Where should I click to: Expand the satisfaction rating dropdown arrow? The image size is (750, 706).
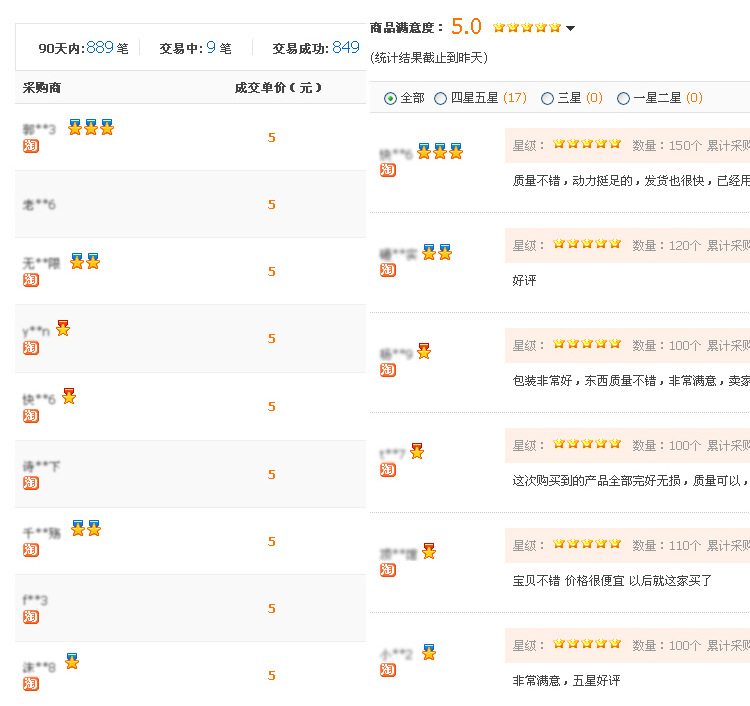click(x=571, y=28)
